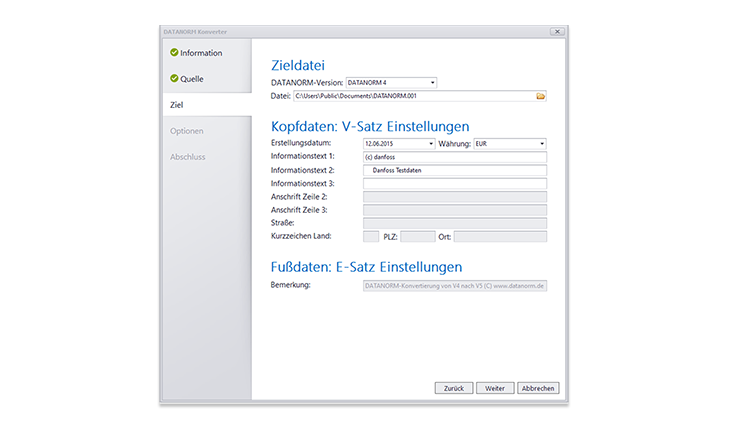Click the Bemerkung field
The width and height of the screenshot is (729, 430).
[454, 286]
